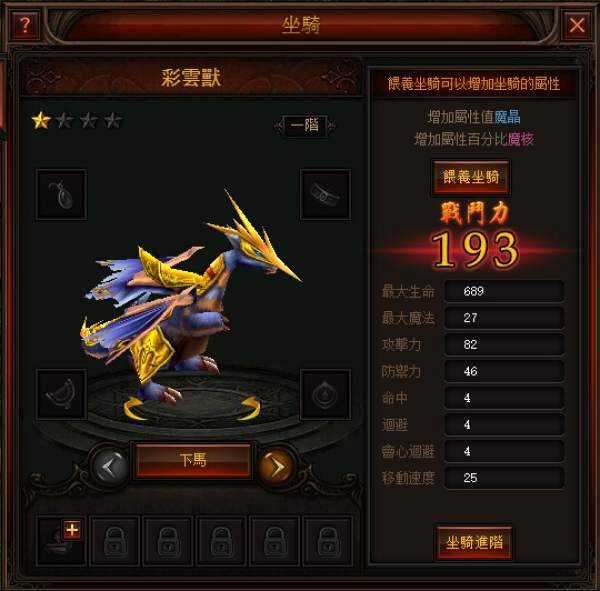Click the 坐騎進階 mount advance button
The image size is (600, 591).
pos(474,542)
